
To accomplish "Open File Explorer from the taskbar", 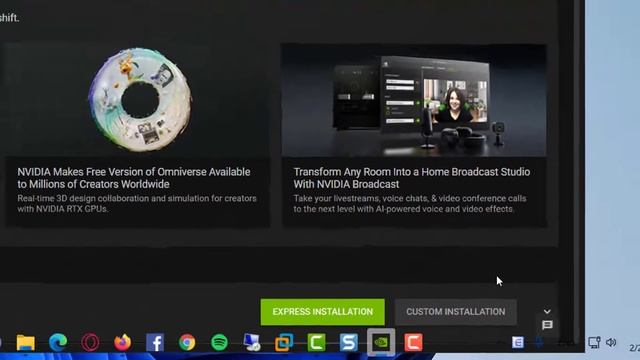I will pos(25,342).
